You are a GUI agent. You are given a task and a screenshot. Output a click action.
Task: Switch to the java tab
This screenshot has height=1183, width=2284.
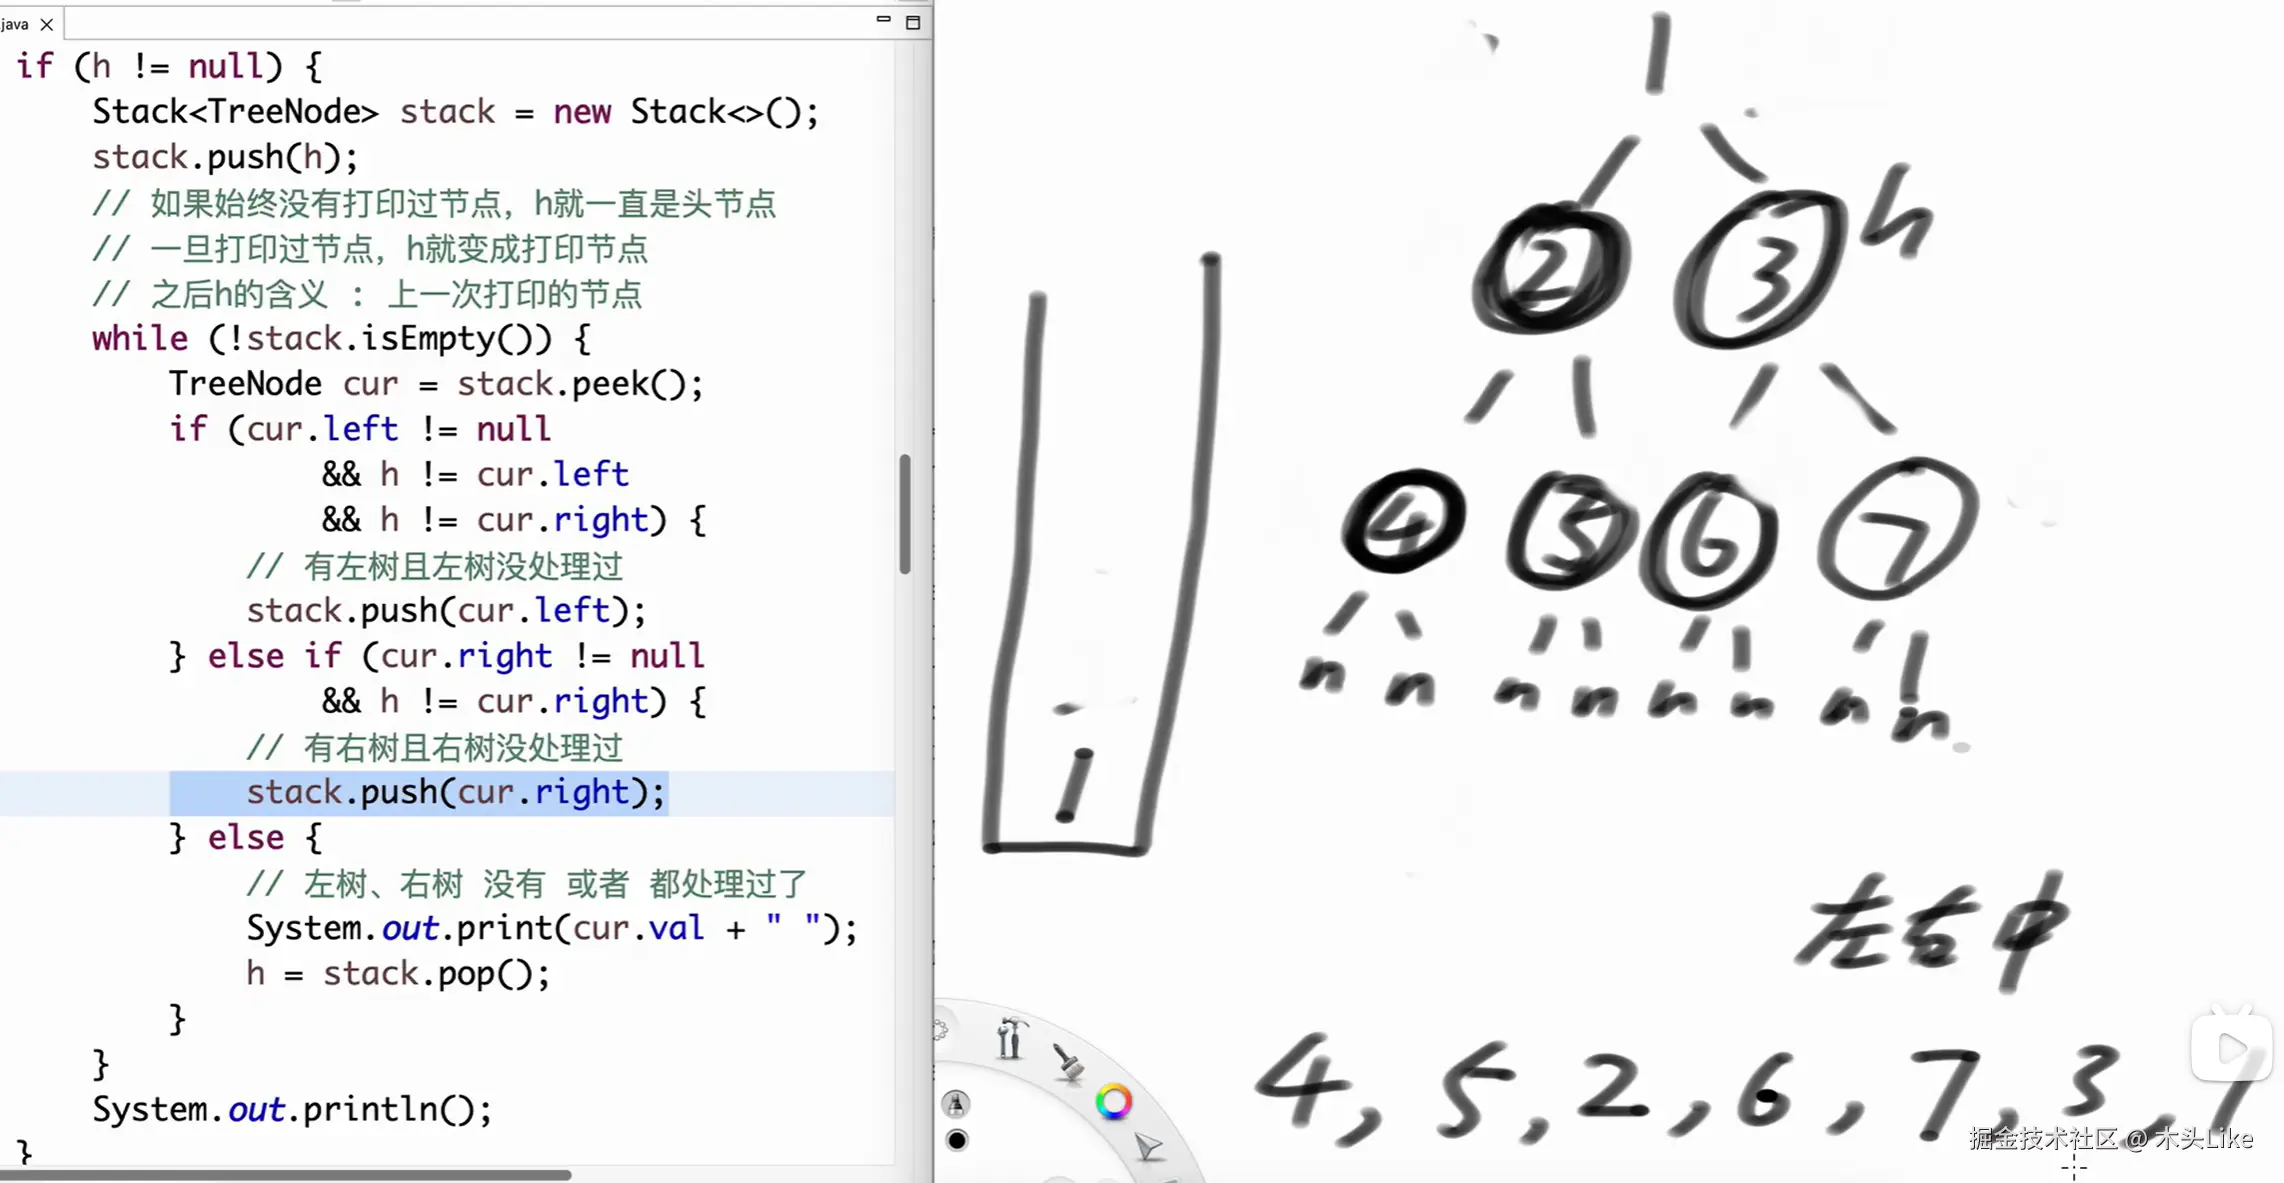click(x=16, y=23)
